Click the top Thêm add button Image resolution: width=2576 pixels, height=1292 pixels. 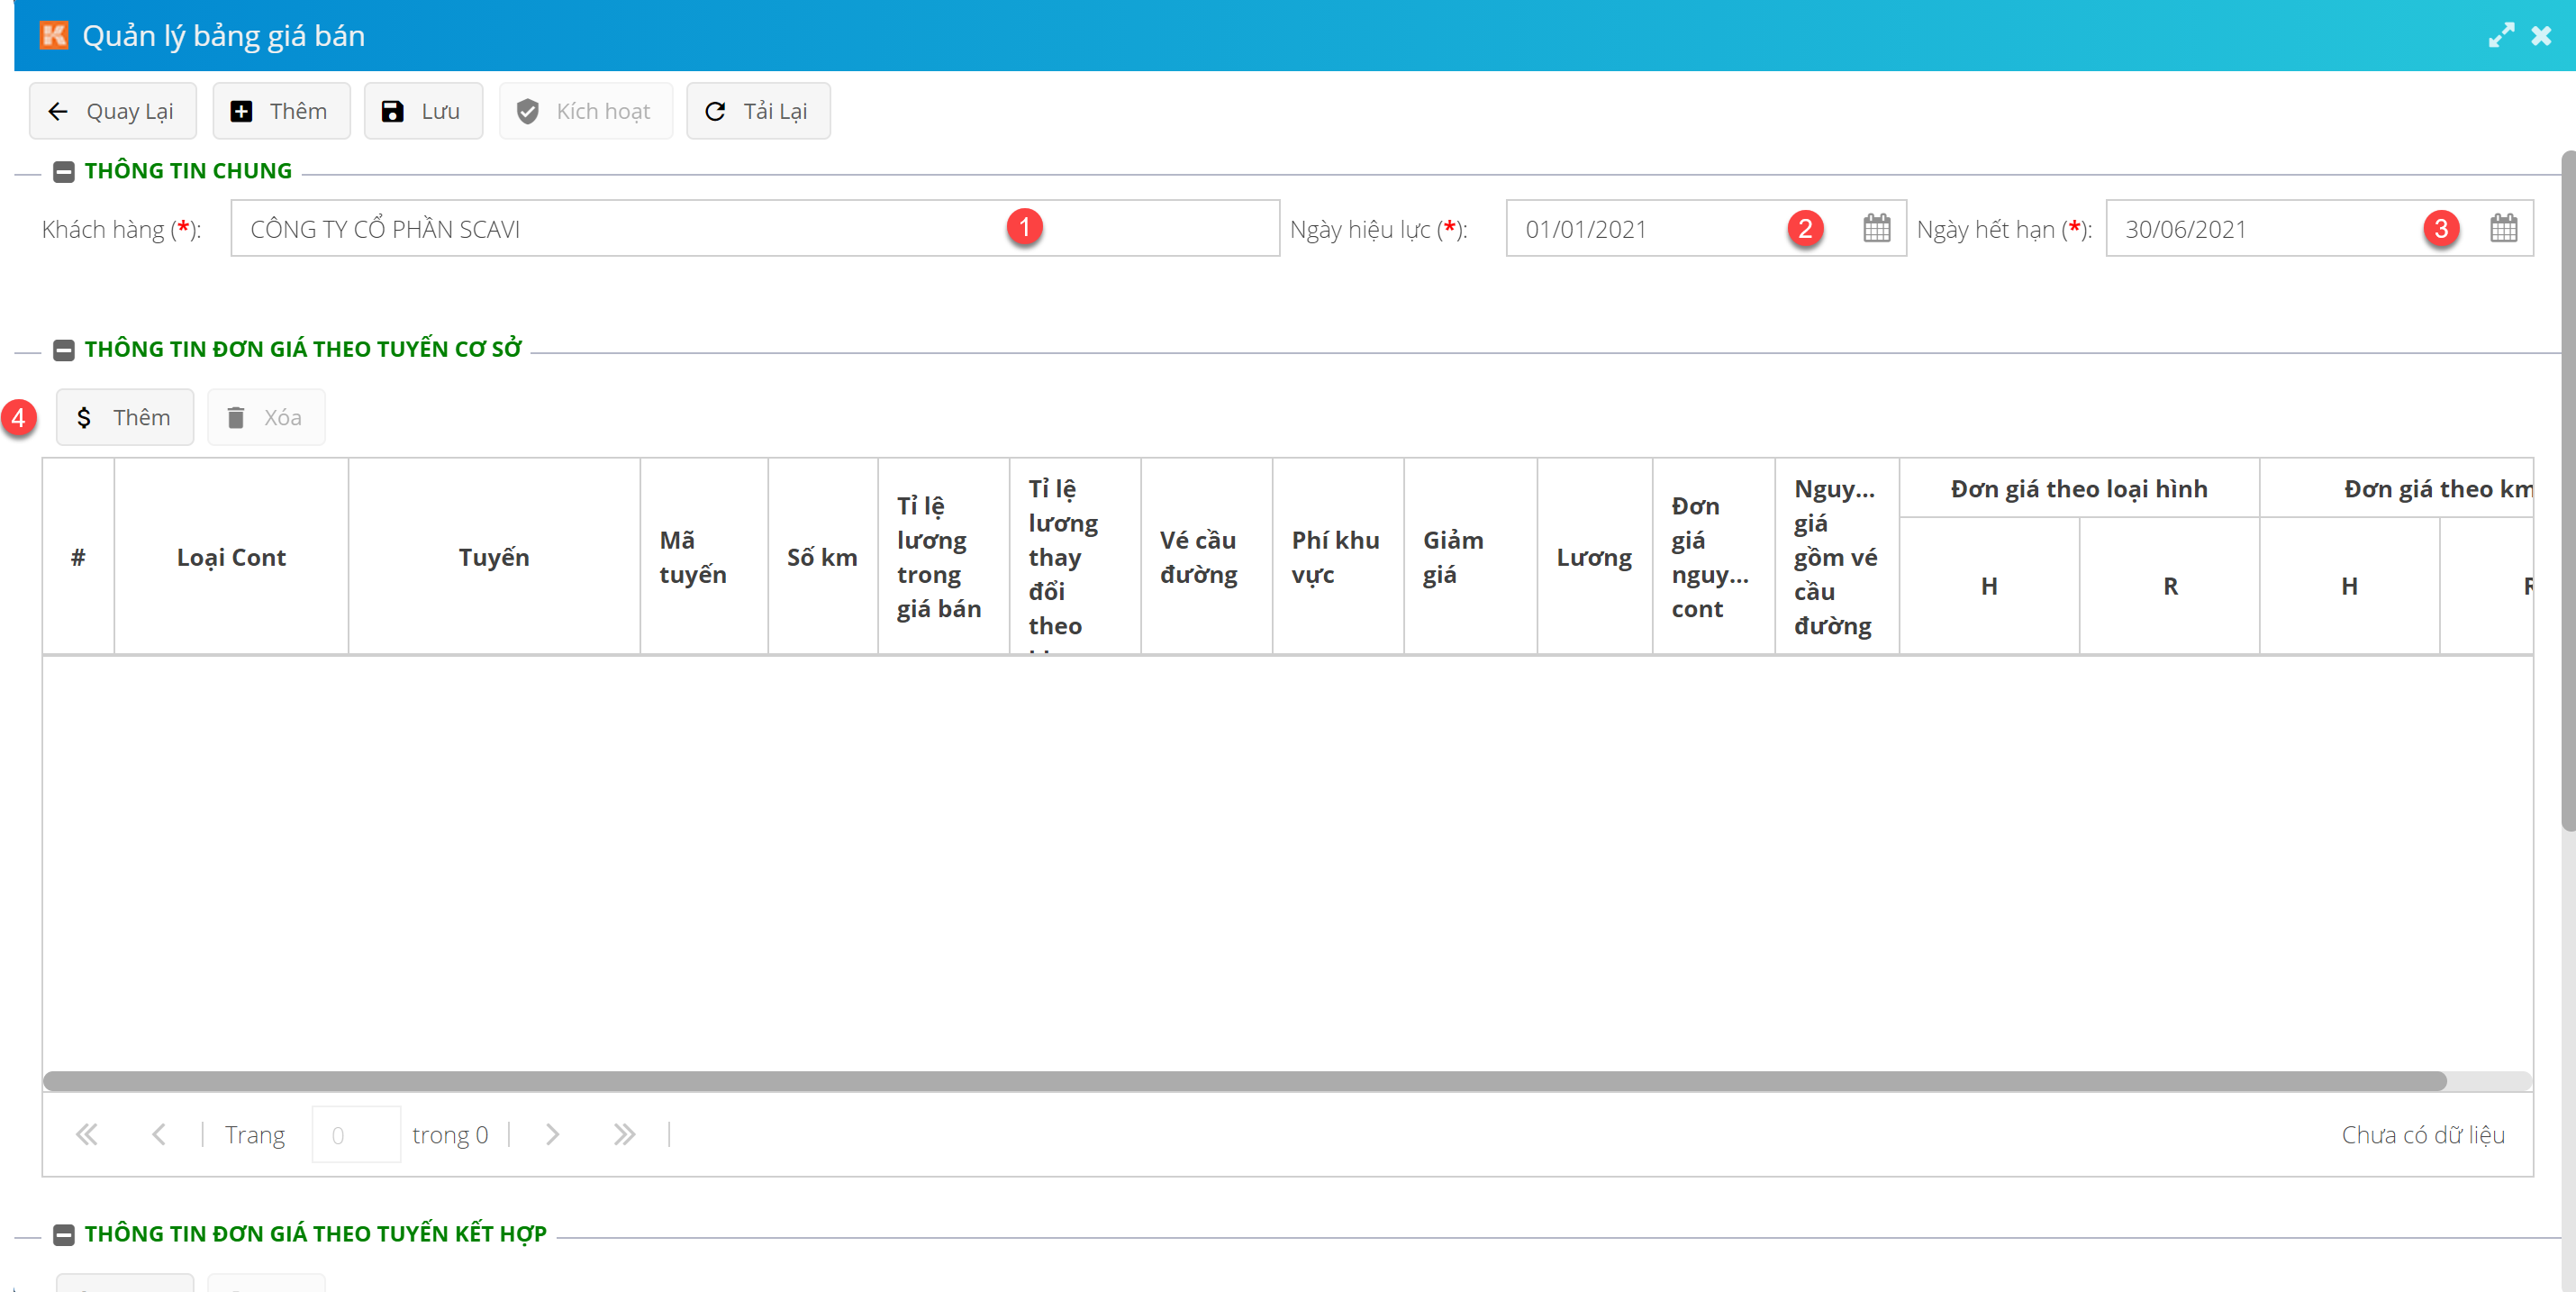280,111
